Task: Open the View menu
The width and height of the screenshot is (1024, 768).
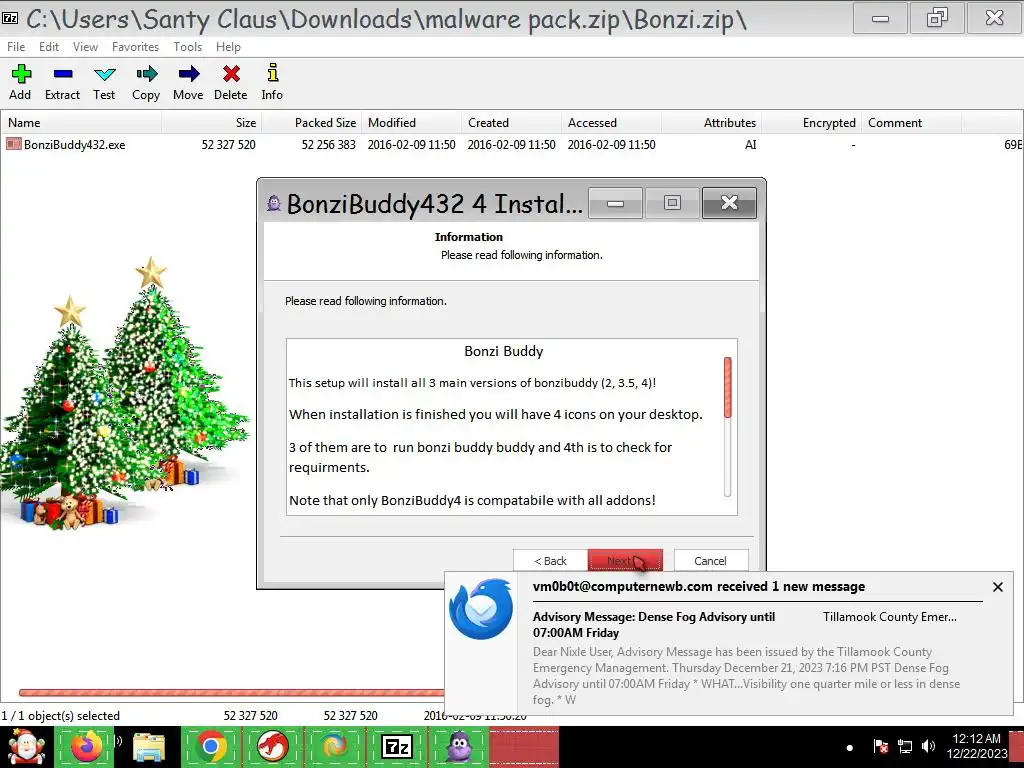Action: pyautogui.click(x=85, y=47)
